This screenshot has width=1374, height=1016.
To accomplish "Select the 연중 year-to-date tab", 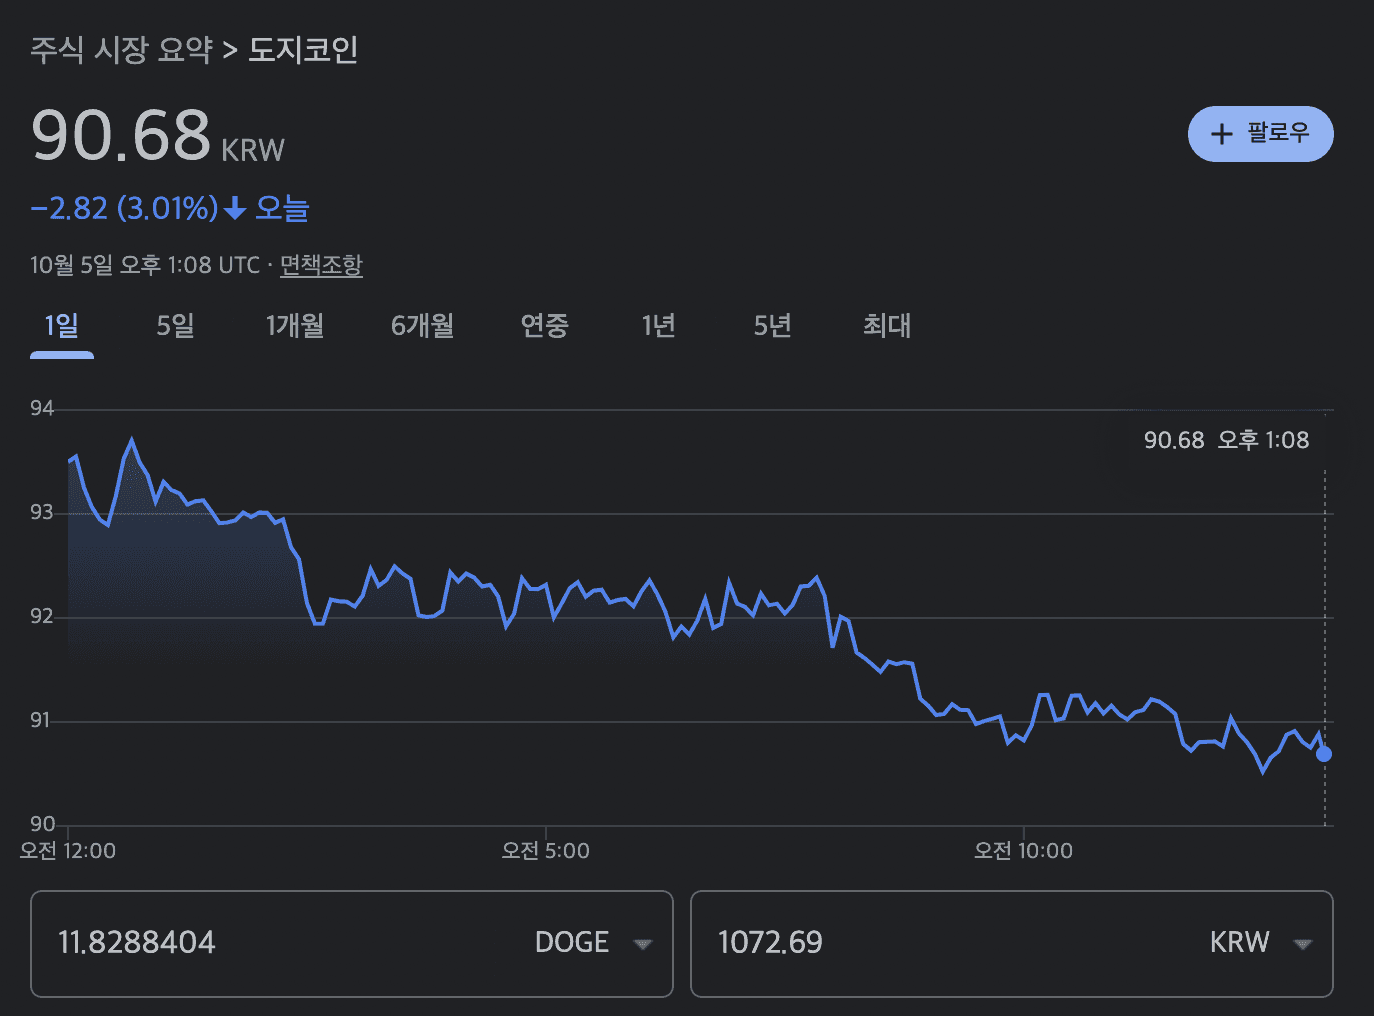I will coord(545,325).
